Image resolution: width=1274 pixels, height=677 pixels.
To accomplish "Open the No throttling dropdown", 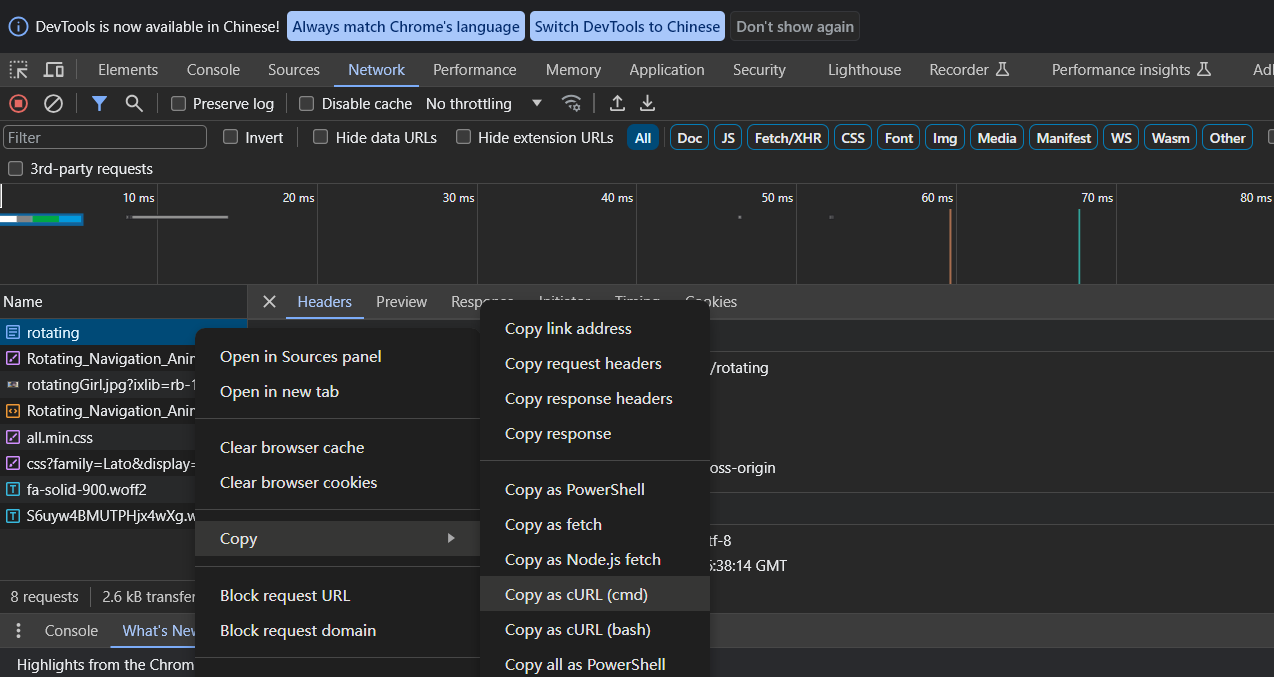I will coord(483,103).
